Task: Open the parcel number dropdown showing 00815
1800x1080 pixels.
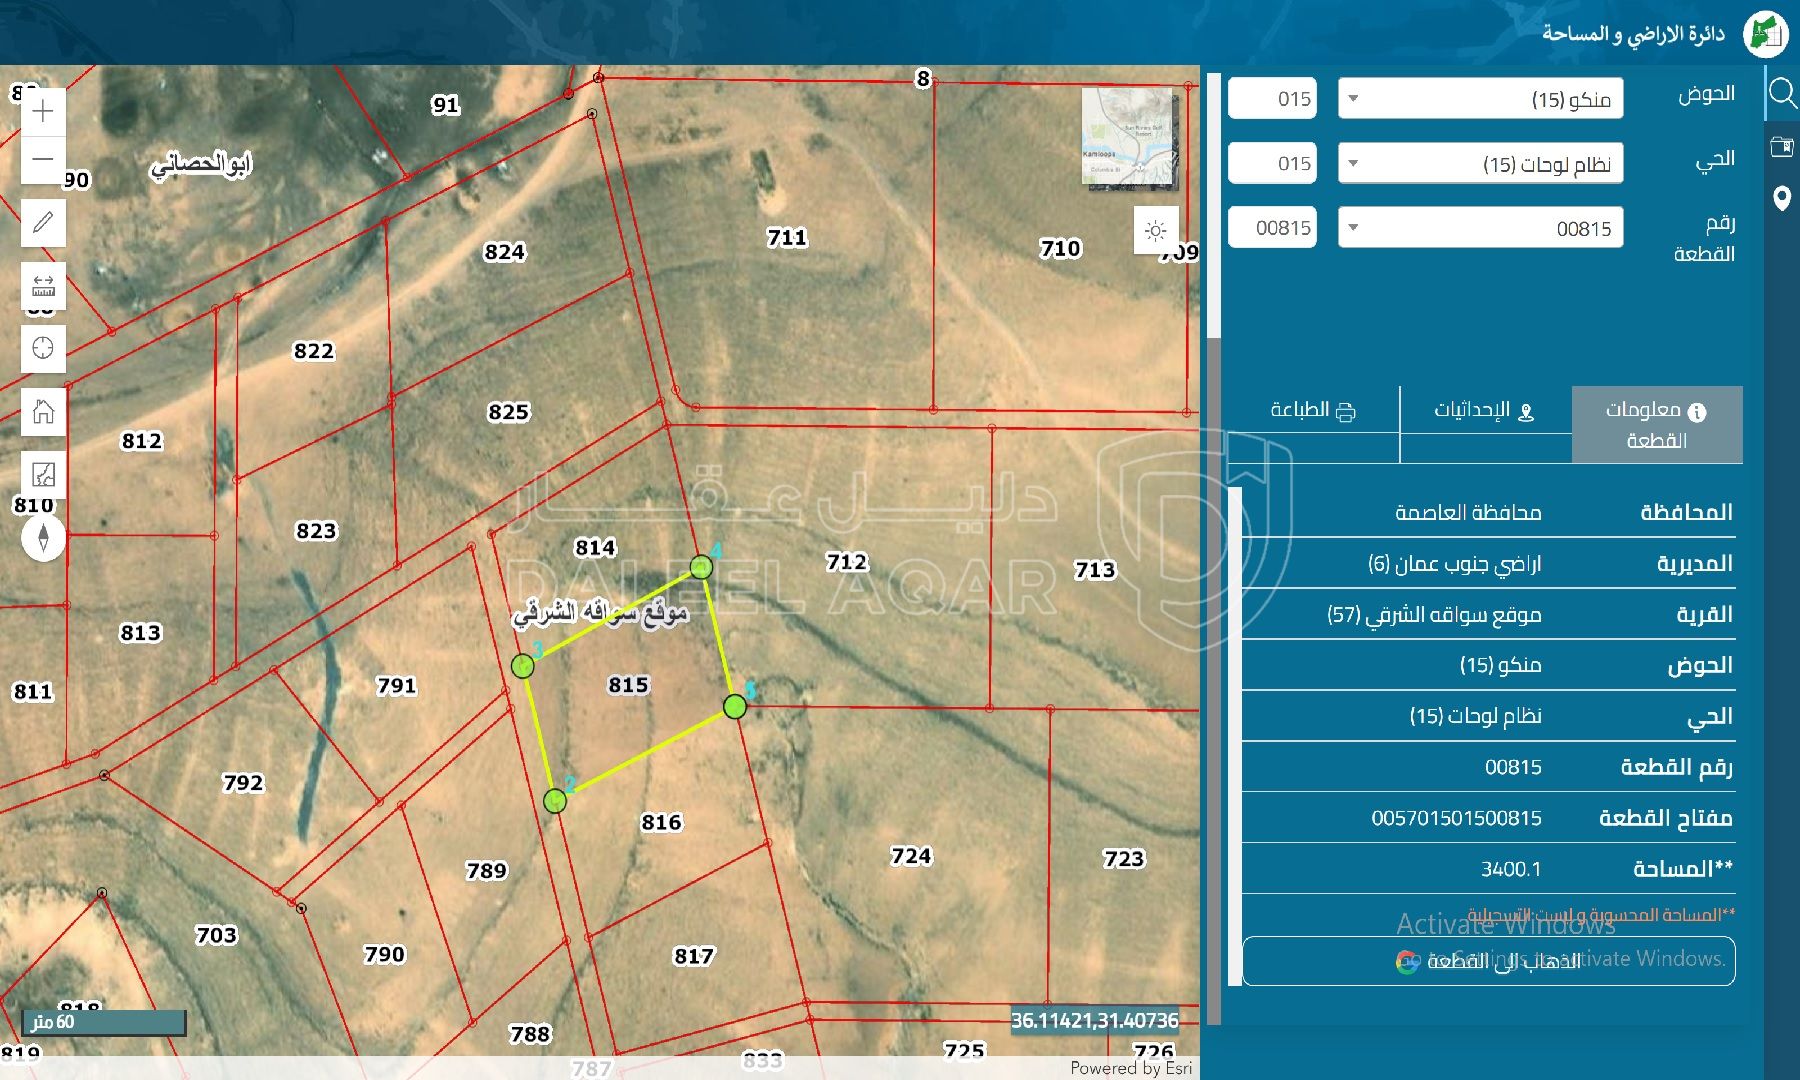Action: [1480, 228]
